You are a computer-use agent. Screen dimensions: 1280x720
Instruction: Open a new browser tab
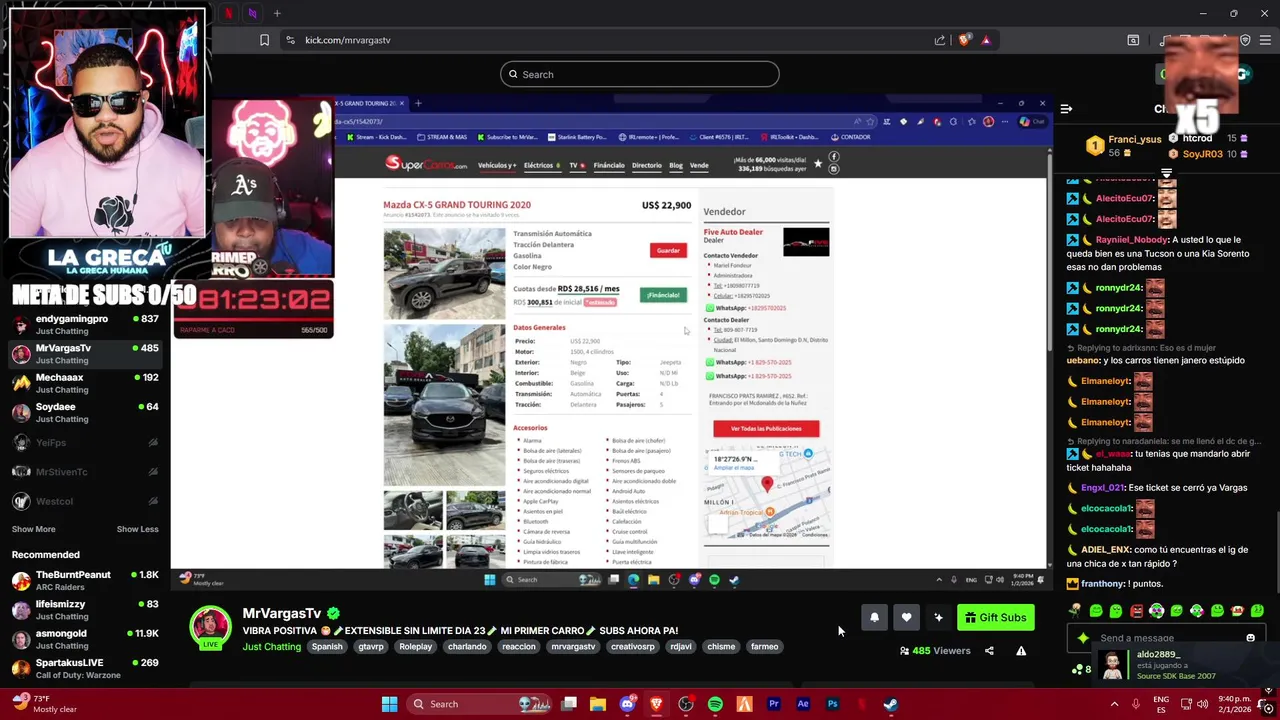tap(277, 13)
